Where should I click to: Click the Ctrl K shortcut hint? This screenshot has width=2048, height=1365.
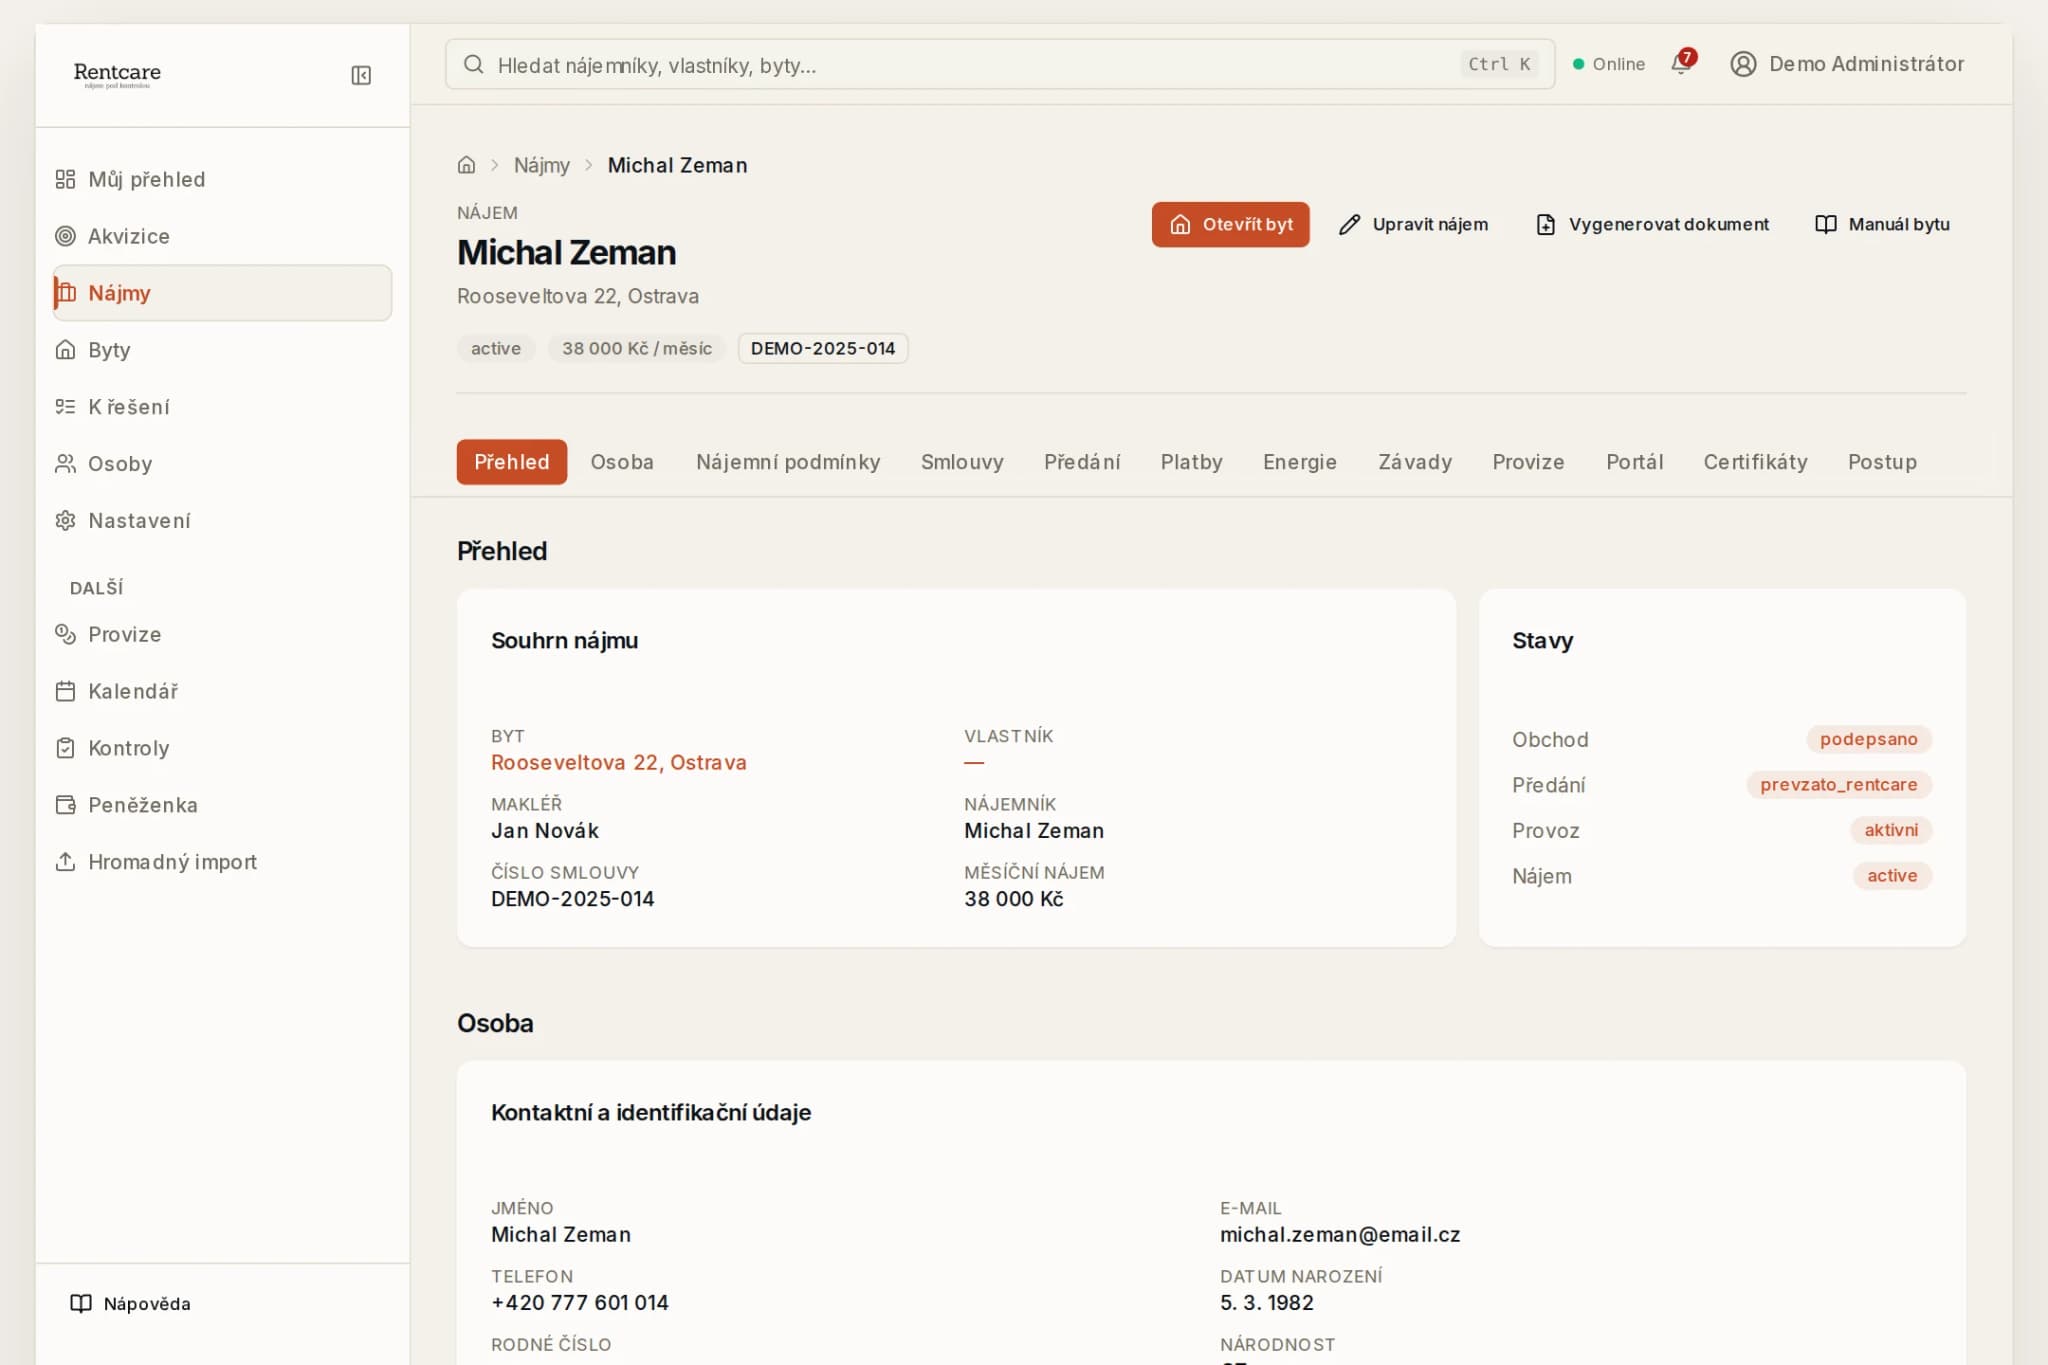tap(1499, 64)
